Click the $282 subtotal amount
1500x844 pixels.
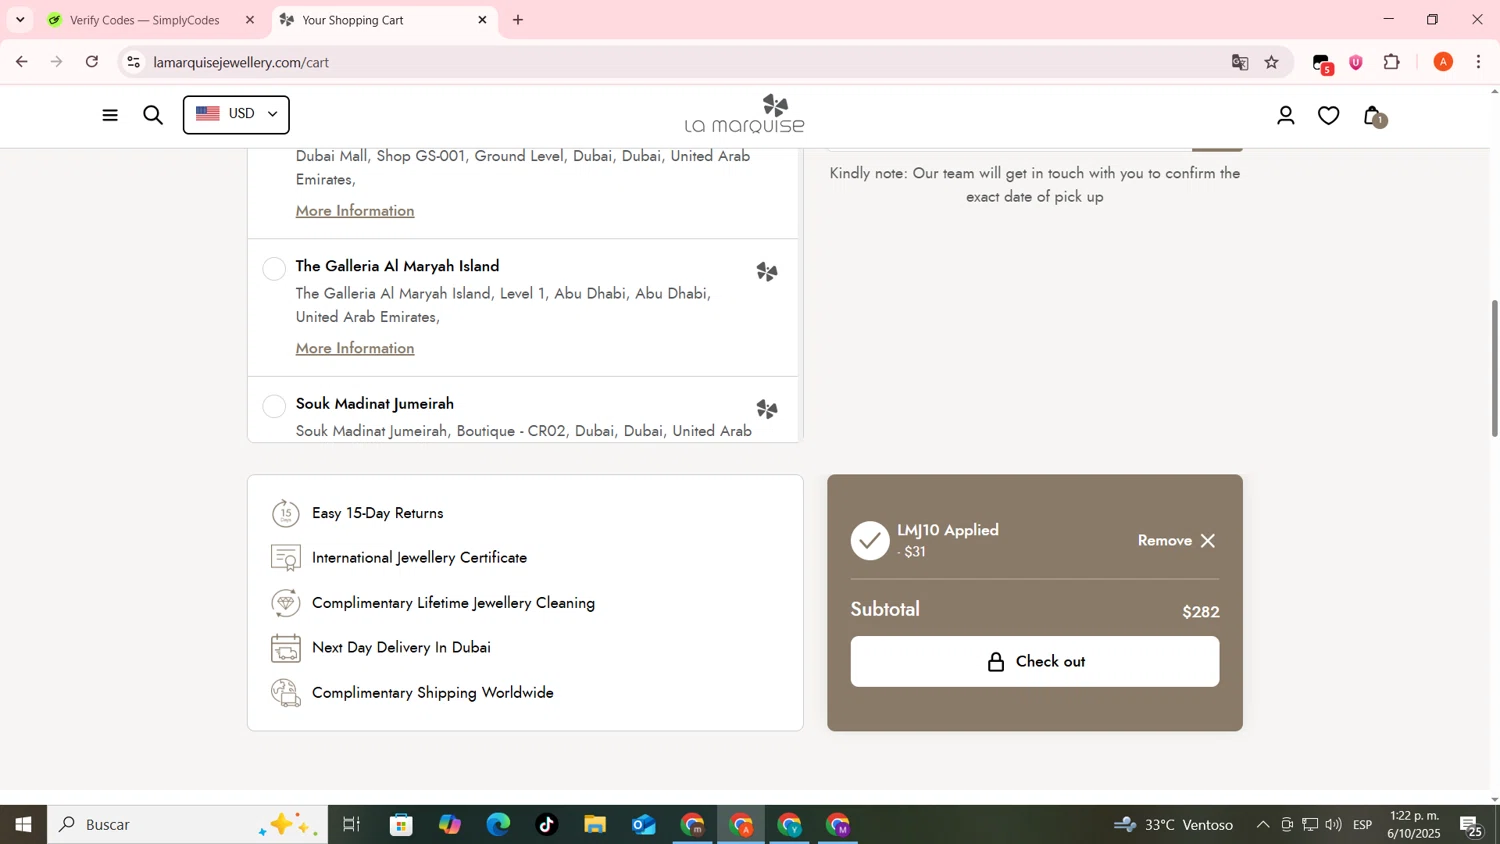click(x=1200, y=612)
